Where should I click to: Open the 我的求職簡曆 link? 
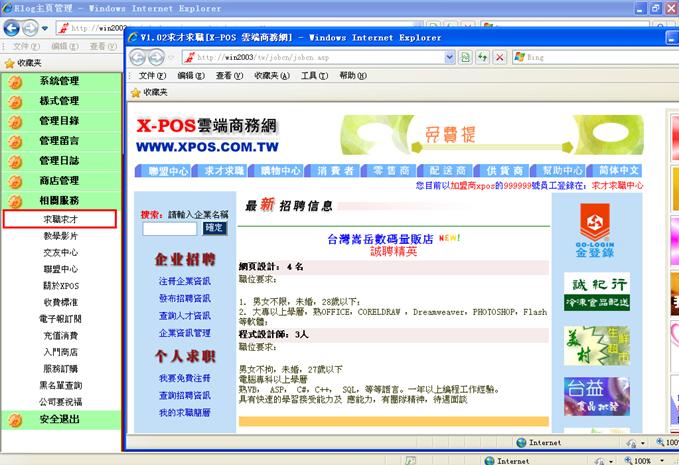[184, 413]
